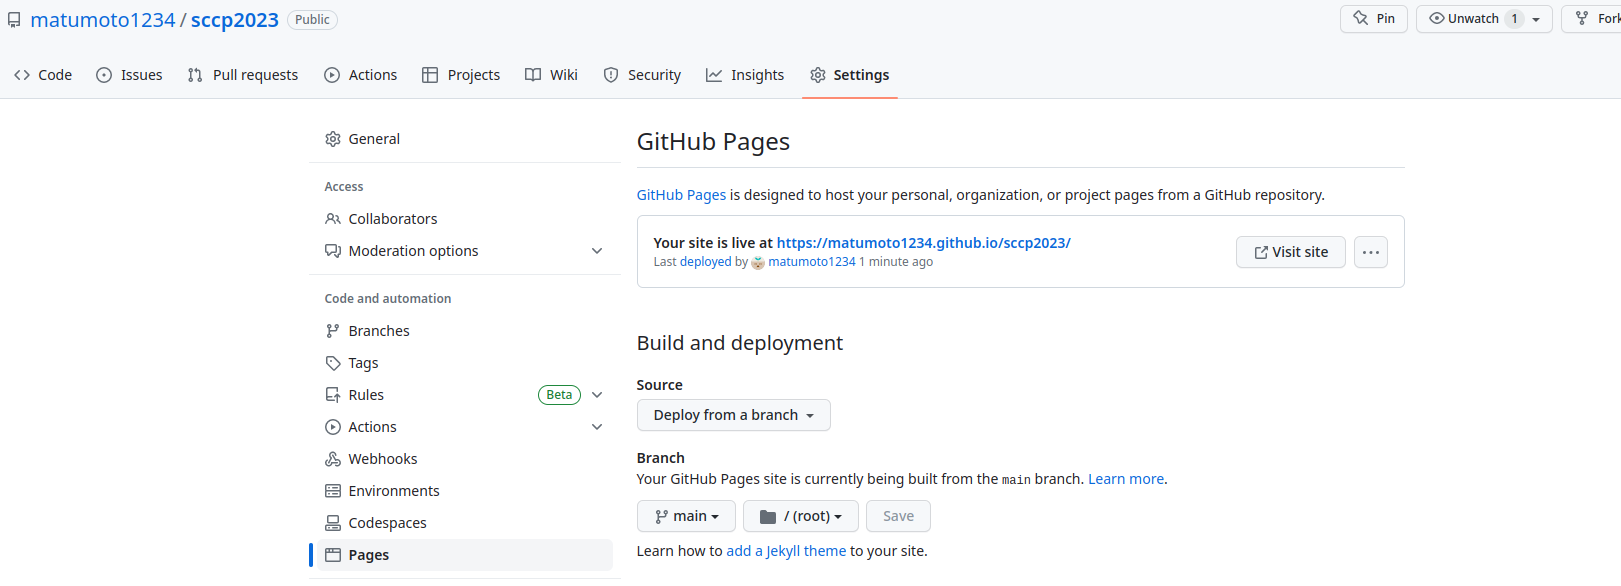Click the repository icon beside matumoto1234
The width and height of the screenshot is (1621, 586).
click(x=14, y=19)
